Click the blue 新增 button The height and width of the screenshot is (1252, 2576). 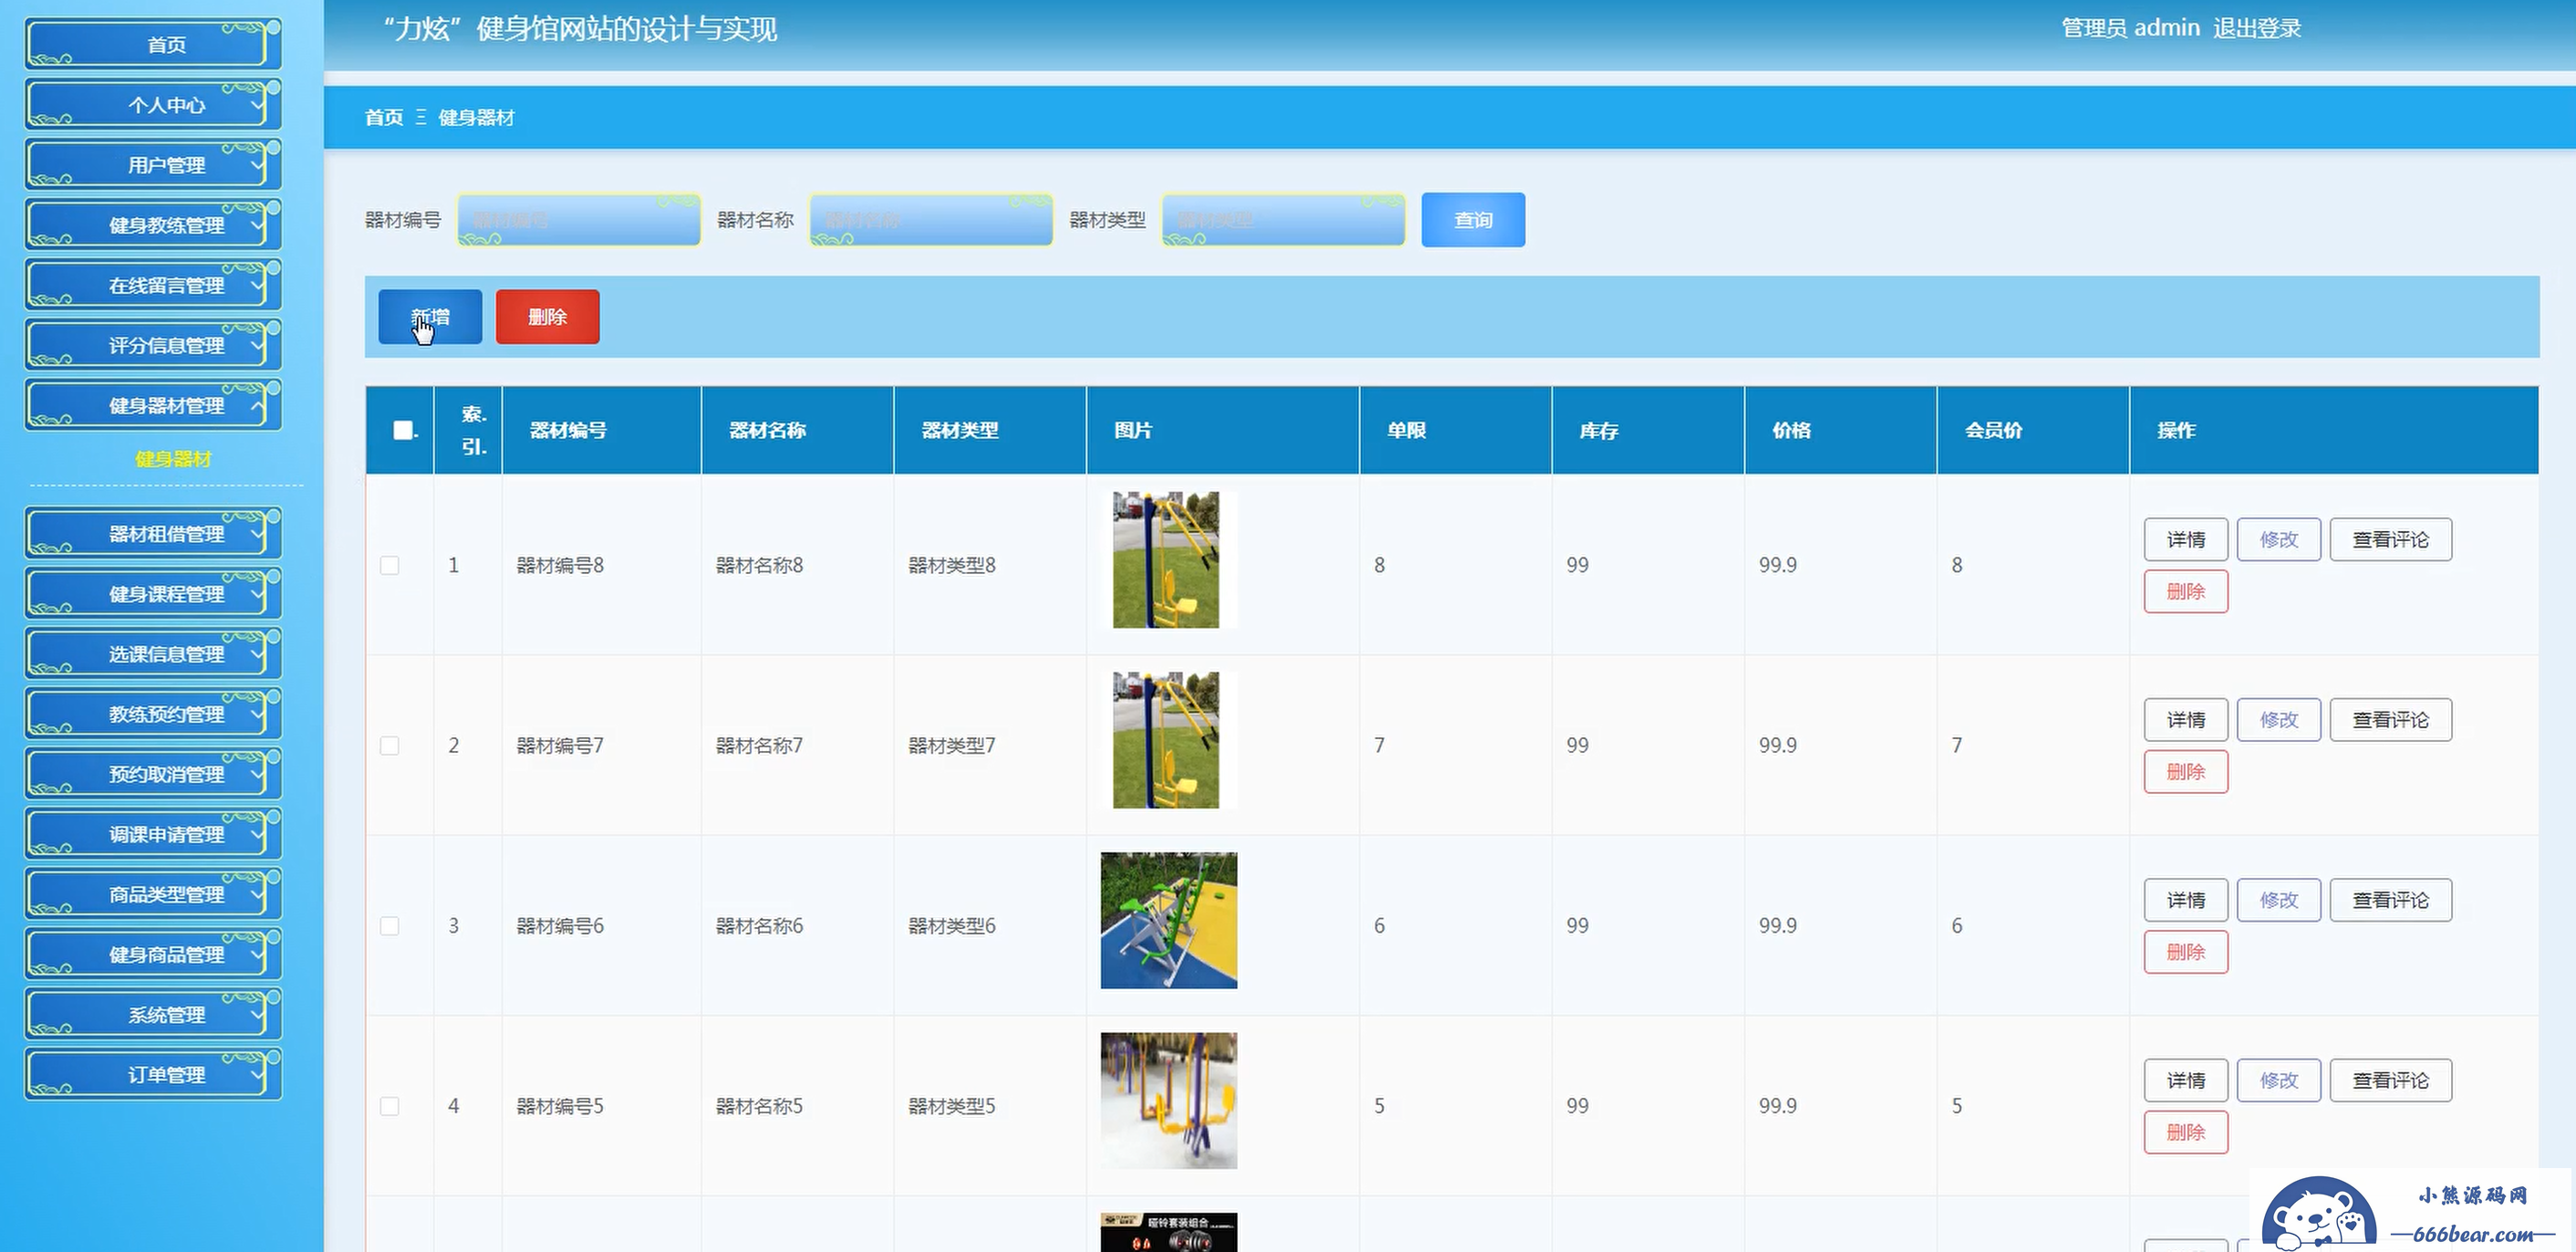tap(430, 316)
